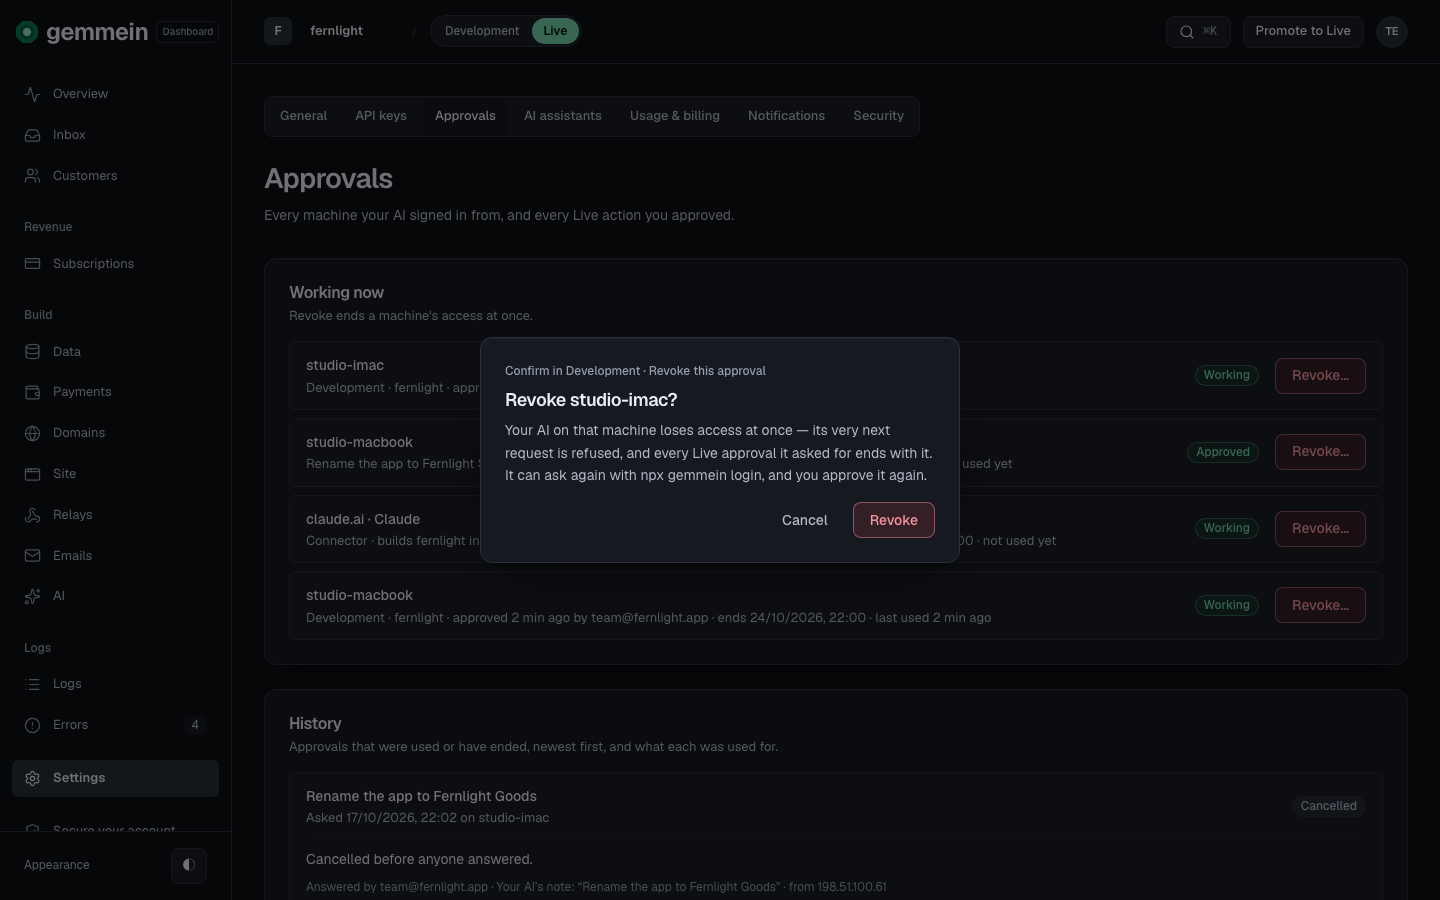1440x900 pixels.
Task: Open Overview via its pulse icon
Action: point(33,94)
